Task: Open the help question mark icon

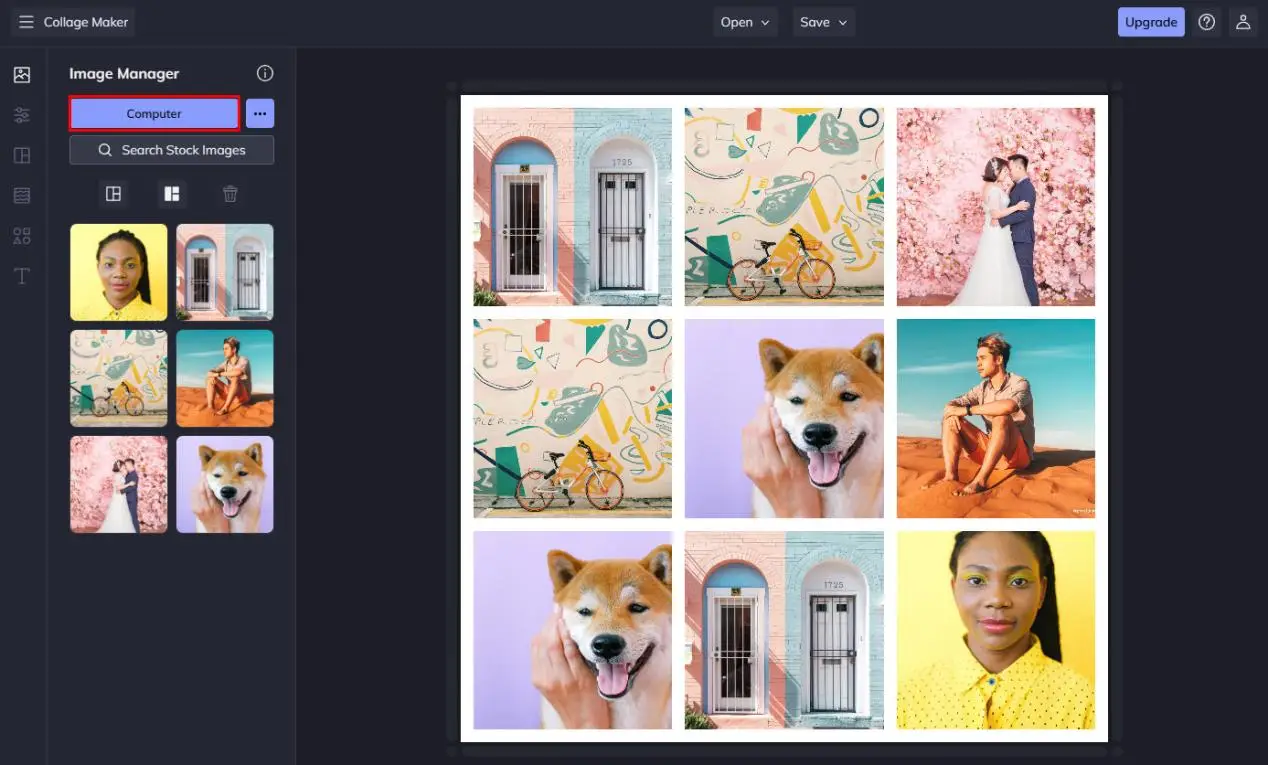Action: (1207, 22)
